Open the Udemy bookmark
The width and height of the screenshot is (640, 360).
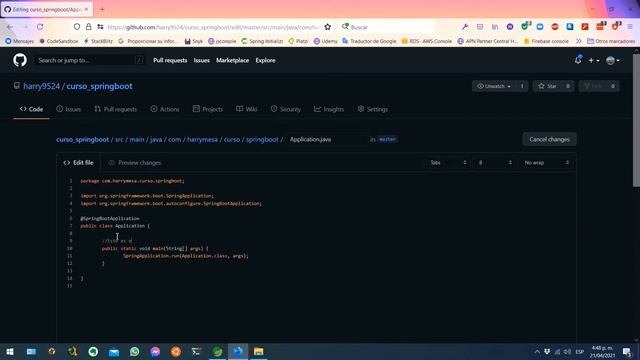(325, 41)
